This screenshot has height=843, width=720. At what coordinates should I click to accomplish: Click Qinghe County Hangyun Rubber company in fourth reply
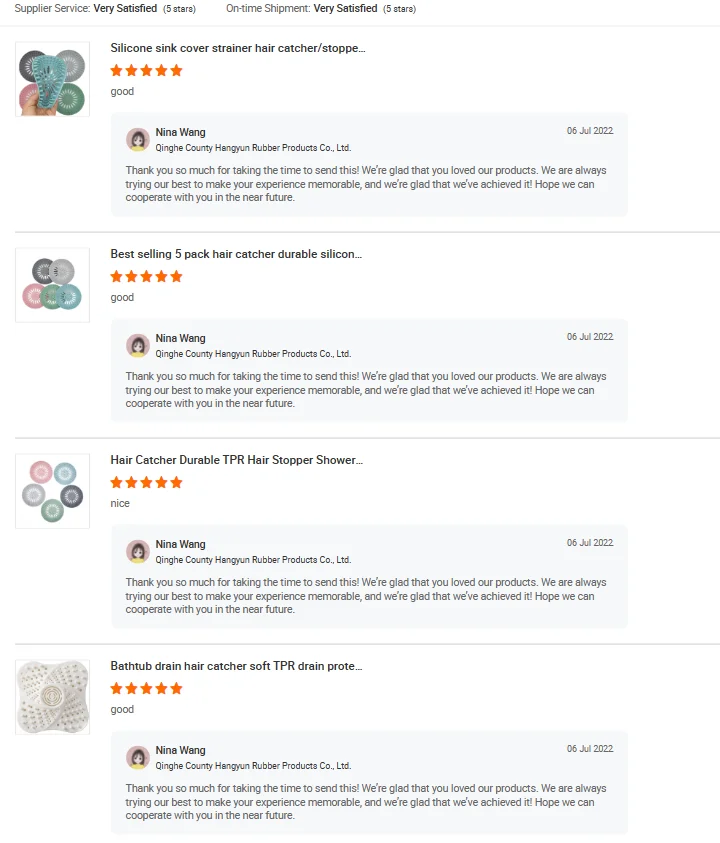tap(253, 766)
